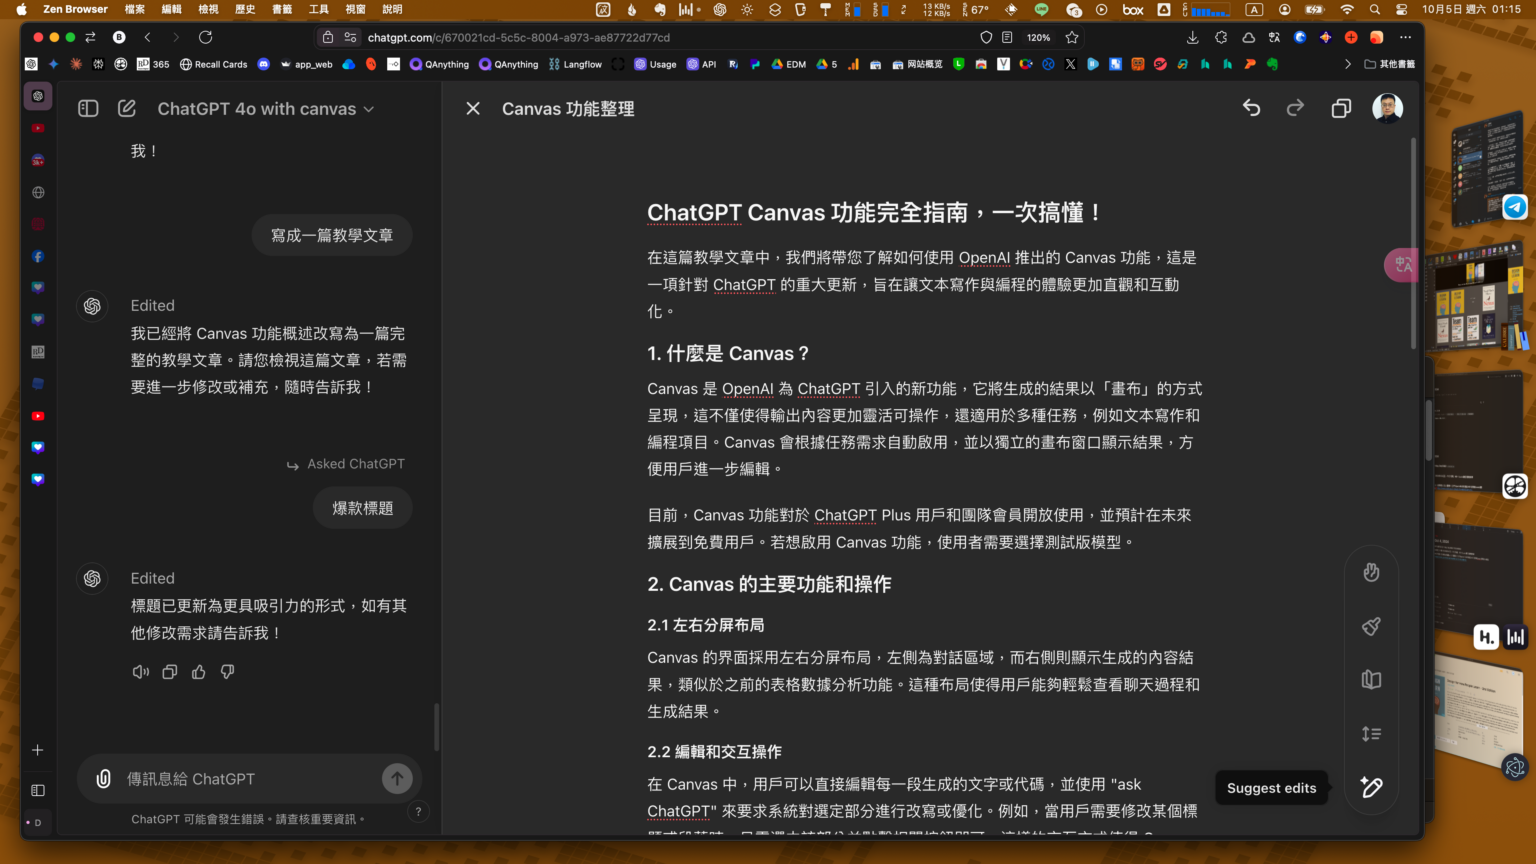Select the Suggest edits pencil tool
Screen dimensions: 1536x864
point(1371,787)
